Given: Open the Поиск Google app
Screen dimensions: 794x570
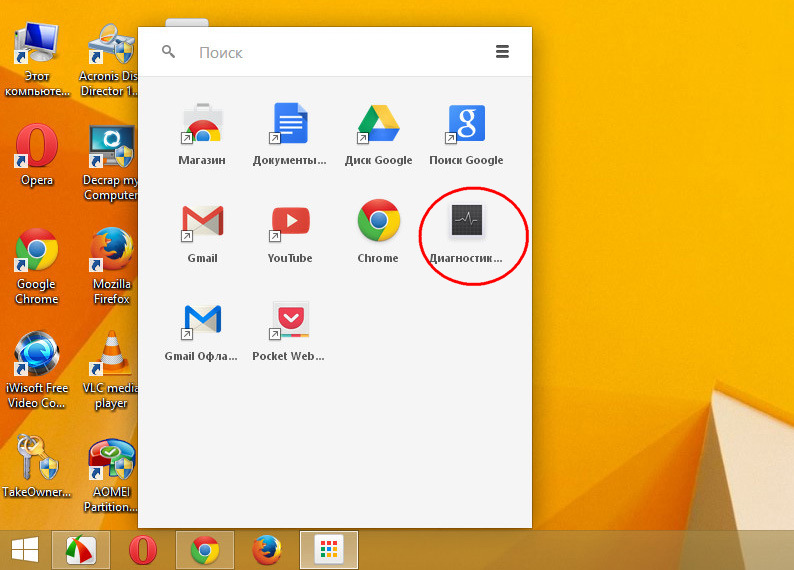Looking at the screenshot, I should coord(466,134).
